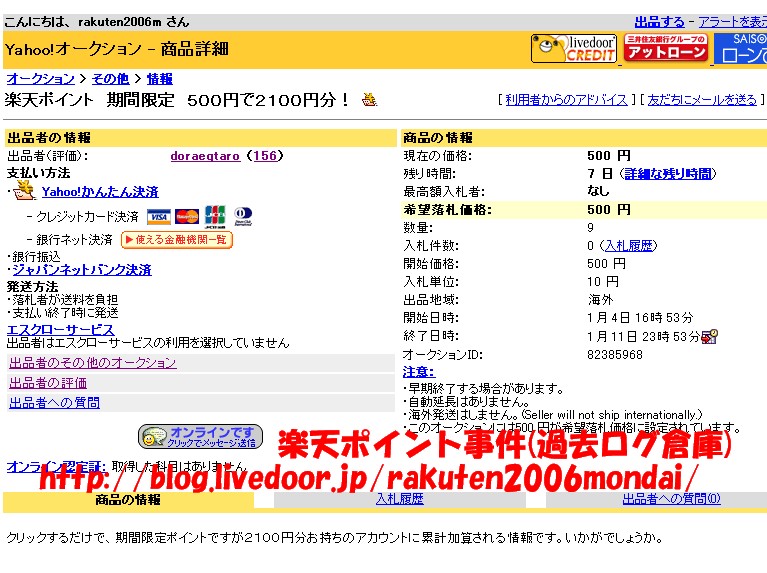
Task: Open 出品者の評価 link
Action: [48, 383]
